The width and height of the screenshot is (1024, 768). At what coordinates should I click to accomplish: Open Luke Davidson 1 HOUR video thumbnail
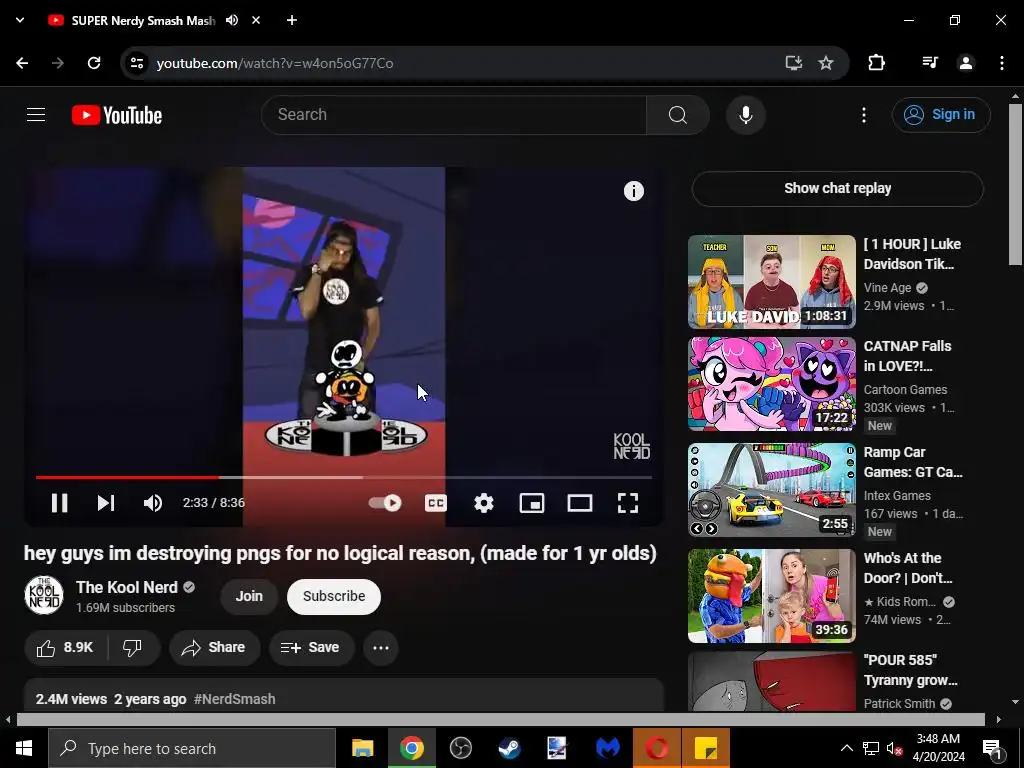tap(771, 281)
